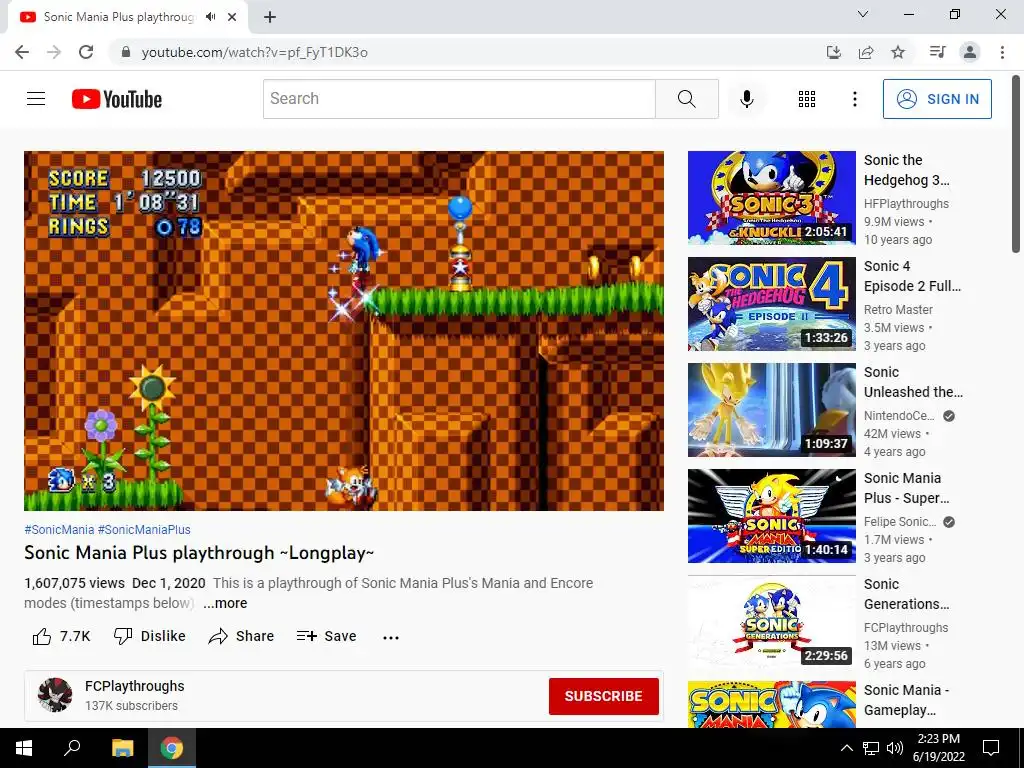Click the Chrome taskbar icon
The image size is (1024, 768).
click(172, 748)
